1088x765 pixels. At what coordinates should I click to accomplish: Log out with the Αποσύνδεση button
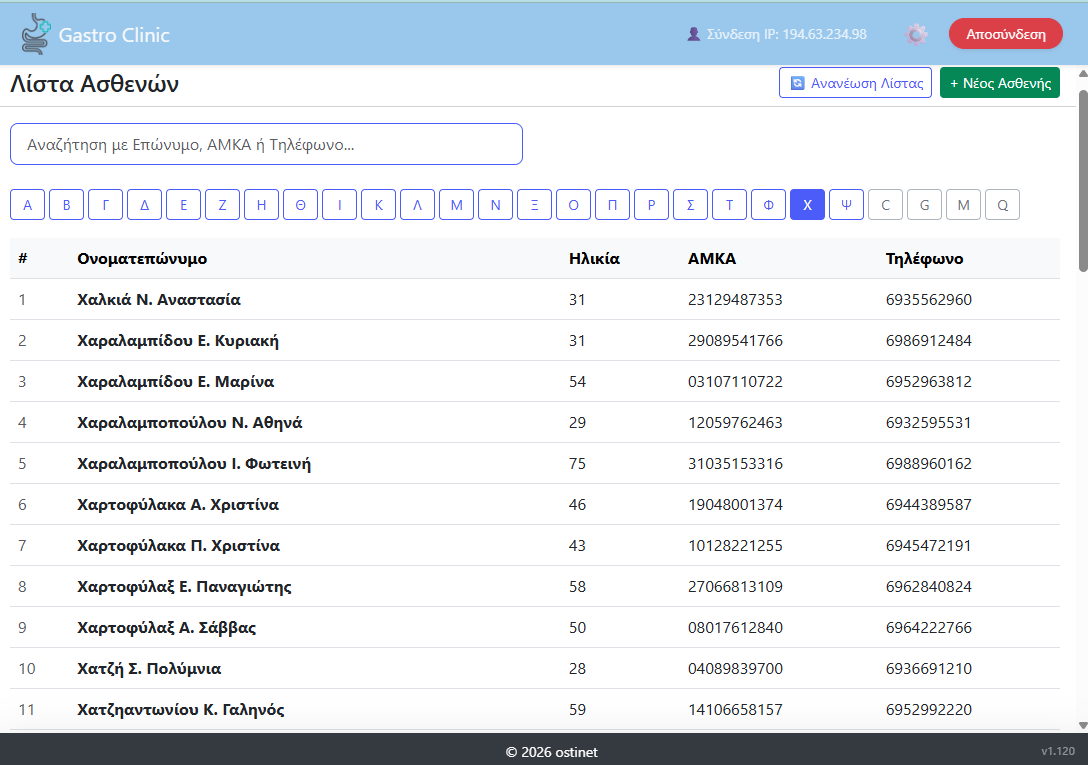(x=1005, y=34)
